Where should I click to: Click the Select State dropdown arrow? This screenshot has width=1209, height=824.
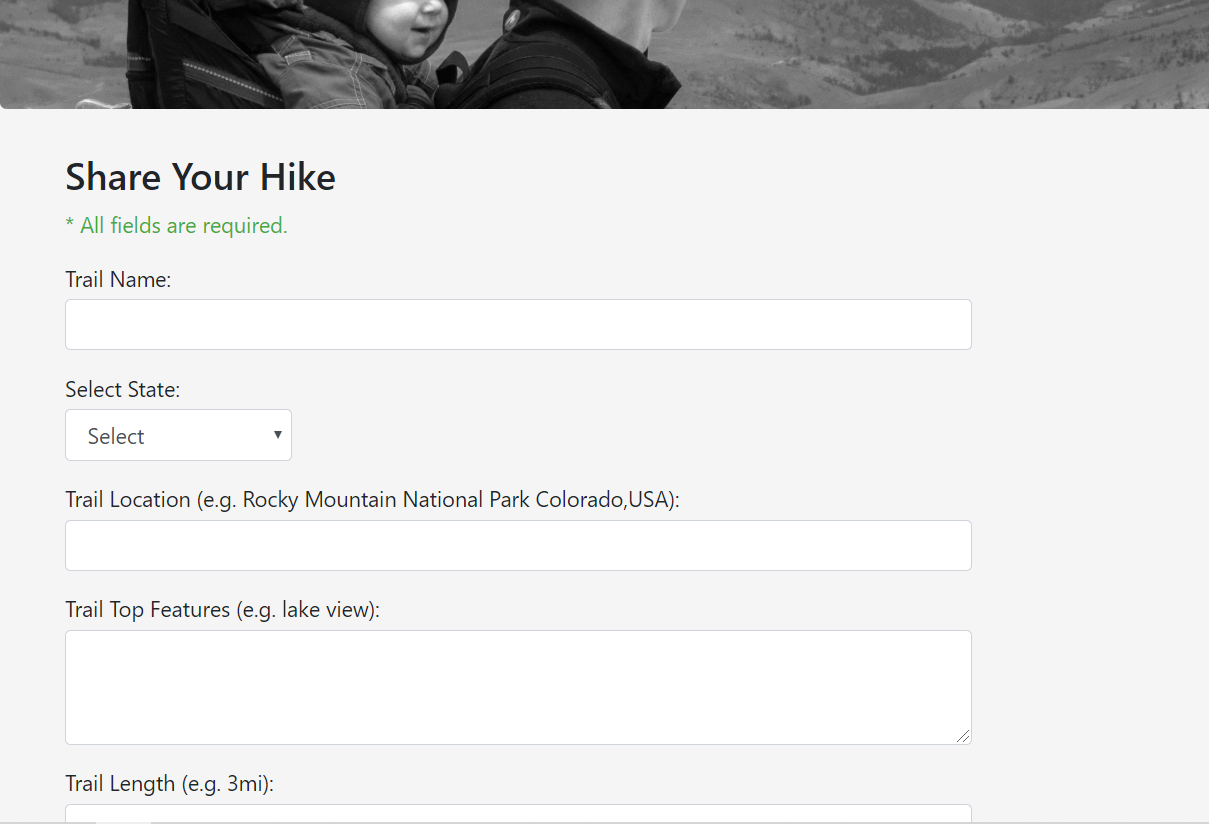tap(277, 435)
